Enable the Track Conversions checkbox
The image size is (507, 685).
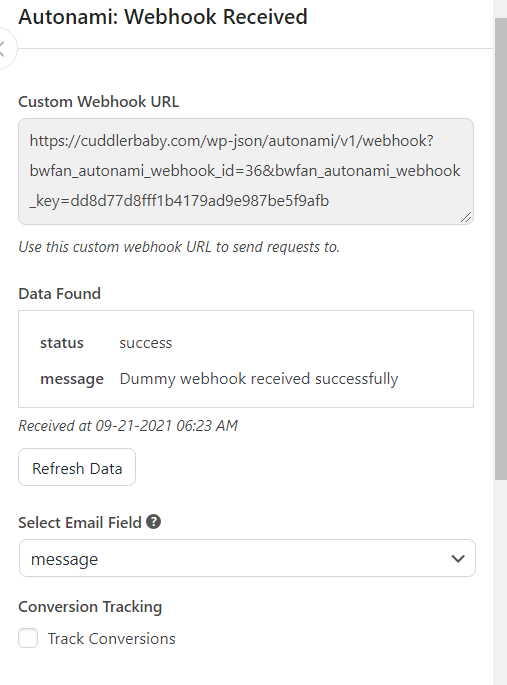click(x=28, y=638)
